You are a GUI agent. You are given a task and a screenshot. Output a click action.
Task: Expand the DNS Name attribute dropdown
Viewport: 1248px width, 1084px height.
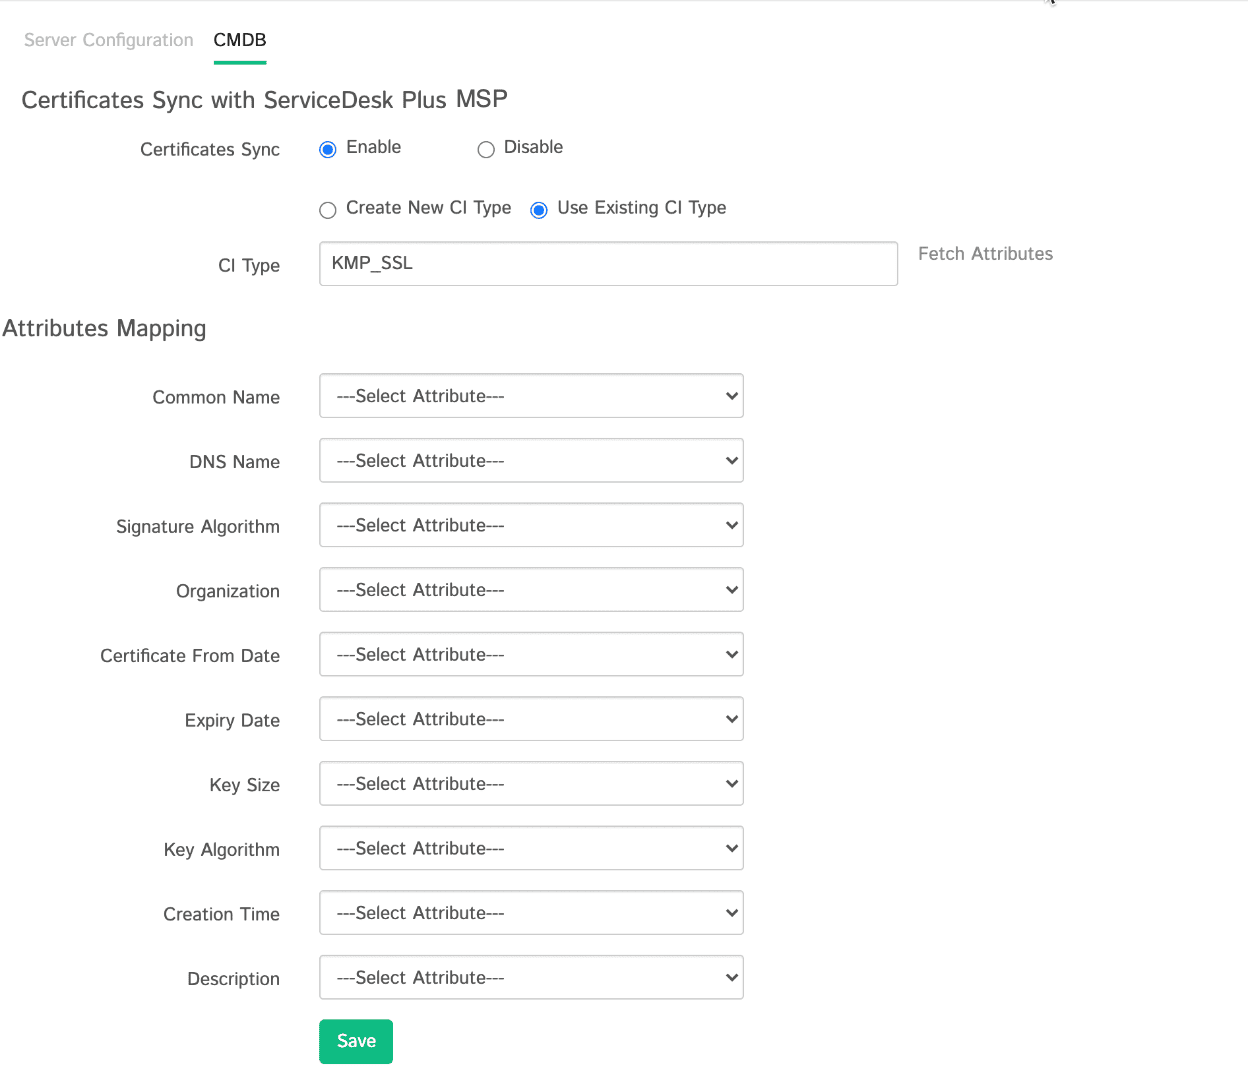[x=531, y=461]
